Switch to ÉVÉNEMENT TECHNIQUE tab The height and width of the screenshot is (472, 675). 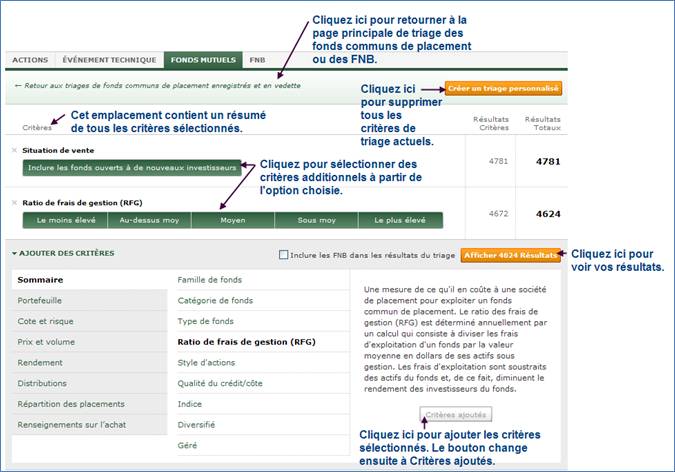109,60
